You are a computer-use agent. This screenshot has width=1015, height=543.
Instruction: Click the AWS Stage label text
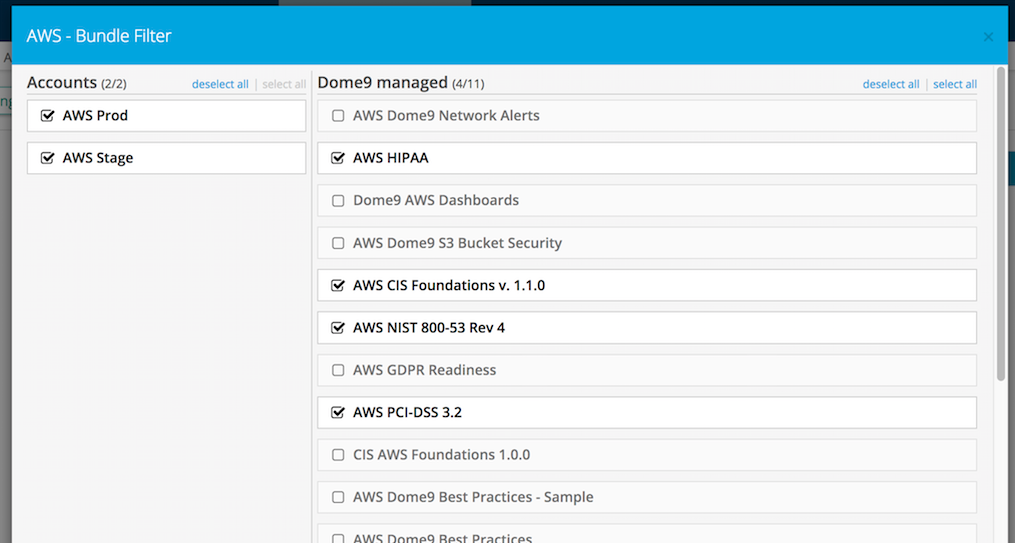coord(98,158)
